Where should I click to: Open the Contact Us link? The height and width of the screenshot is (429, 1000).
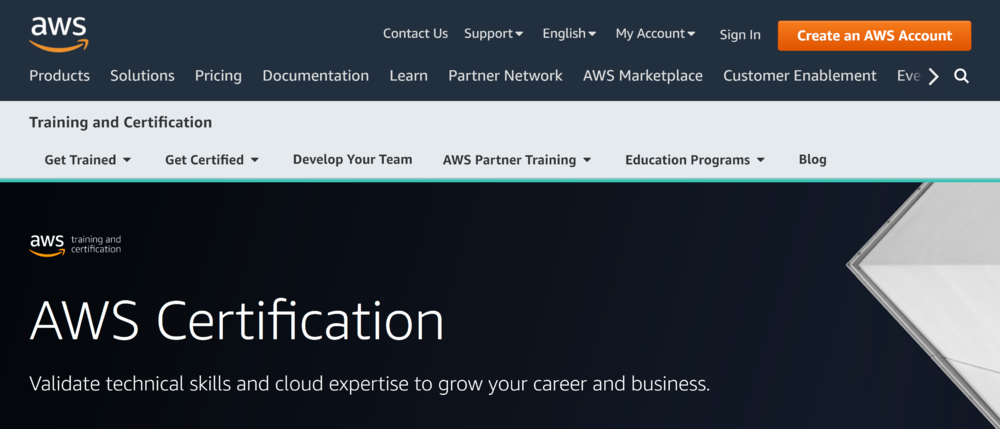[415, 33]
